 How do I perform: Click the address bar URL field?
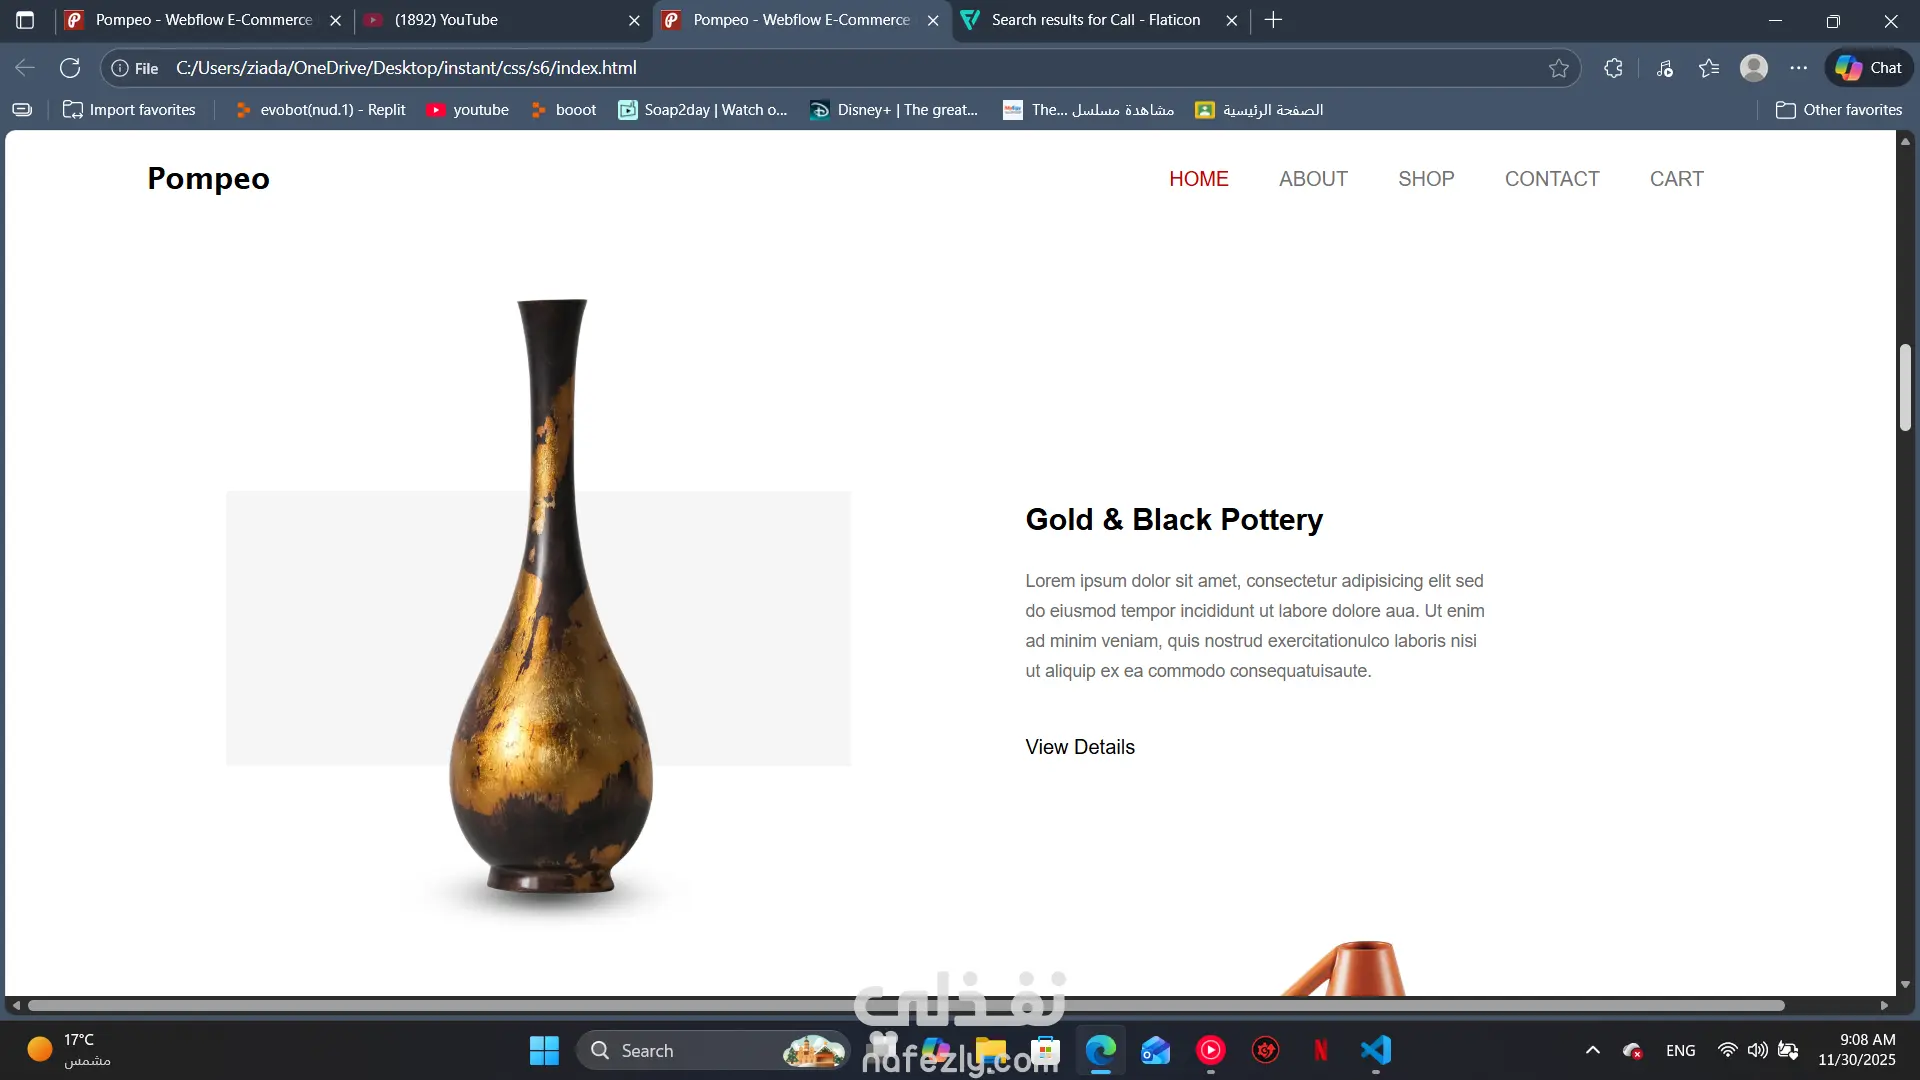coord(840,68)
